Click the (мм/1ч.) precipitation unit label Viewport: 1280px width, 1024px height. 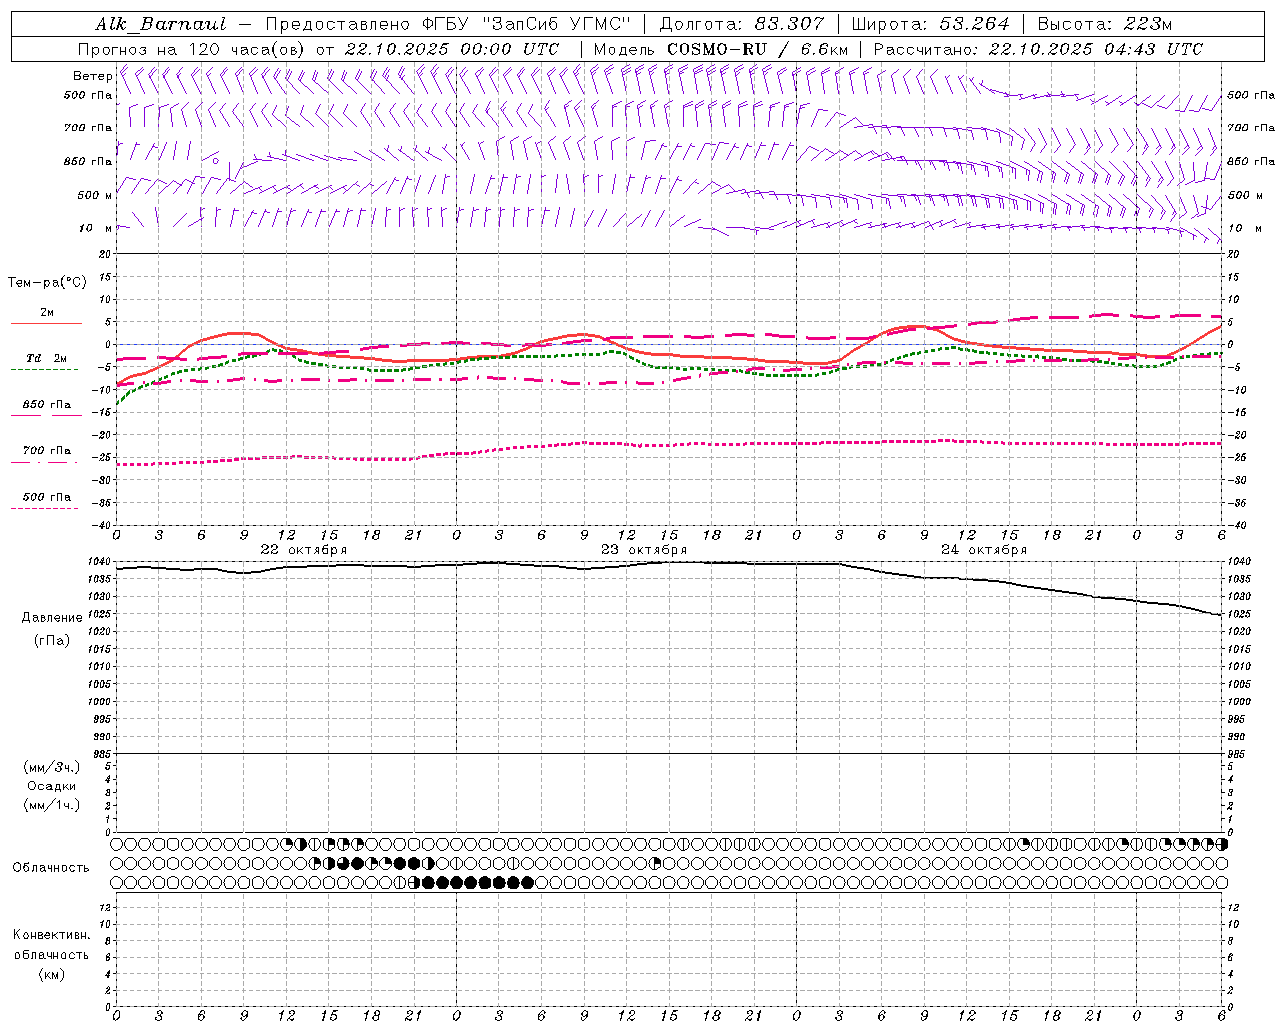[x=52, y=805]
